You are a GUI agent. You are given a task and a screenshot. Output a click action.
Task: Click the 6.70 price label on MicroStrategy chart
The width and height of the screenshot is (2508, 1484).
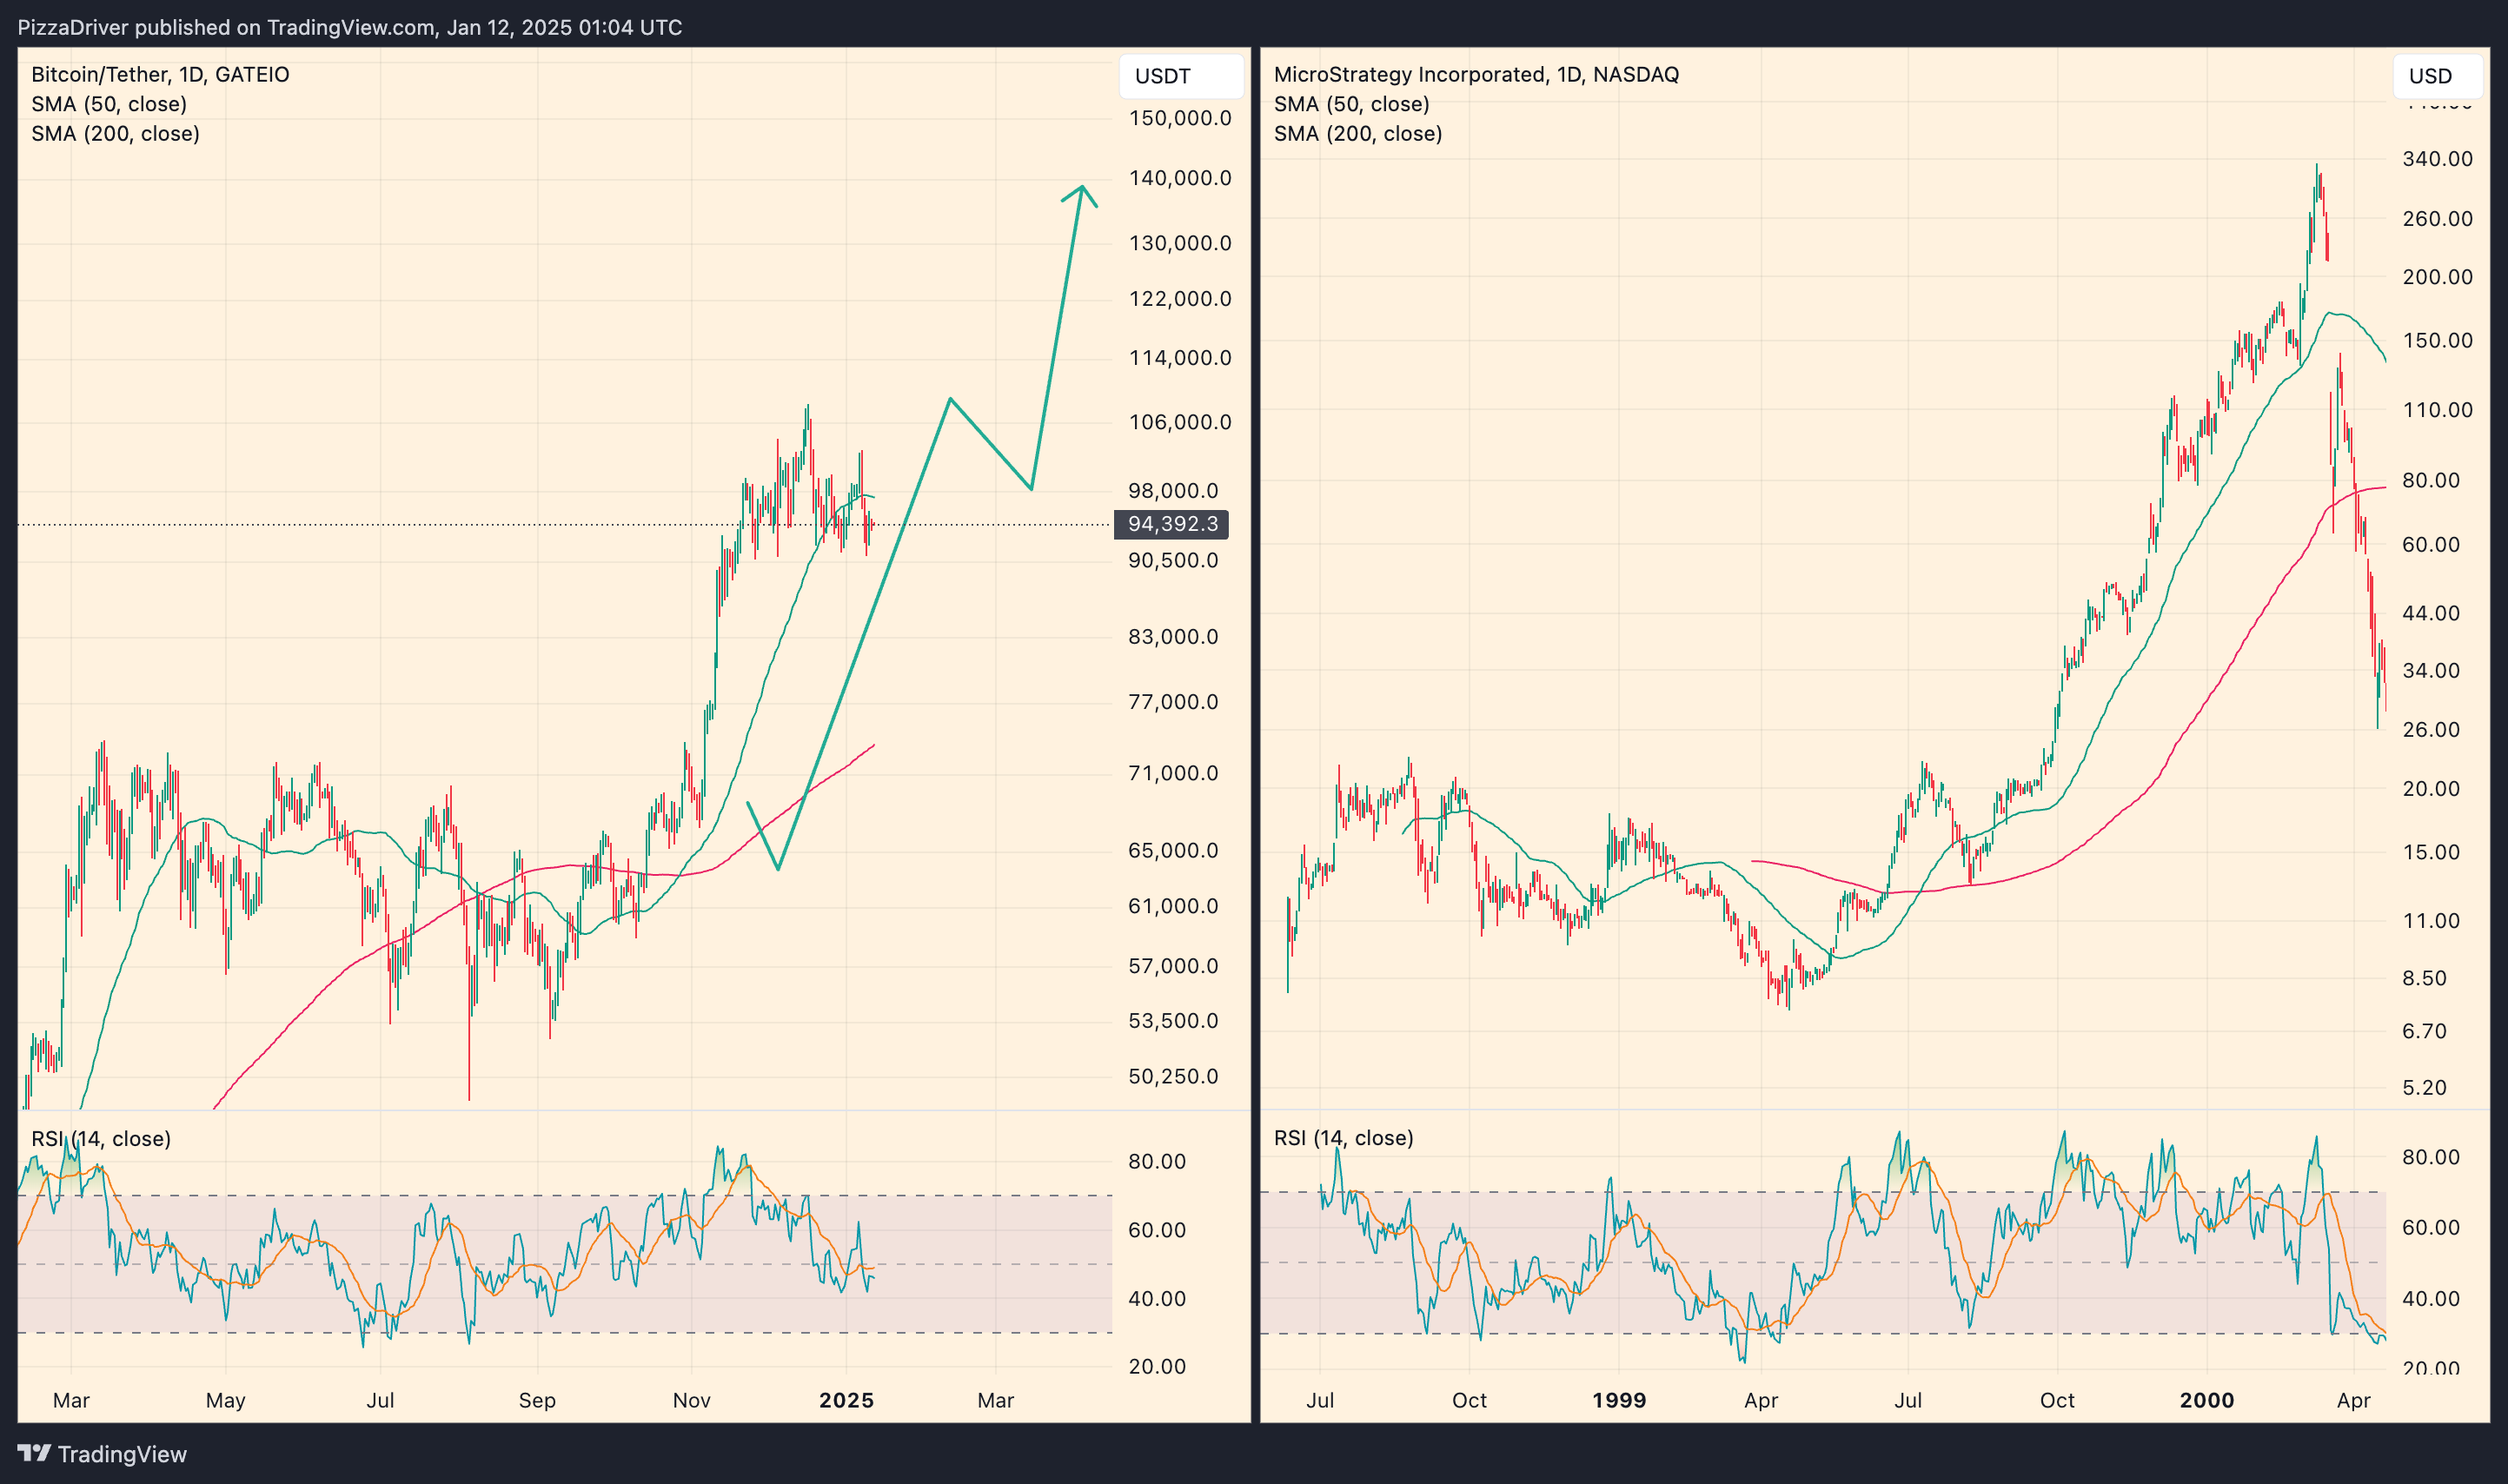pos(2425,1031)
